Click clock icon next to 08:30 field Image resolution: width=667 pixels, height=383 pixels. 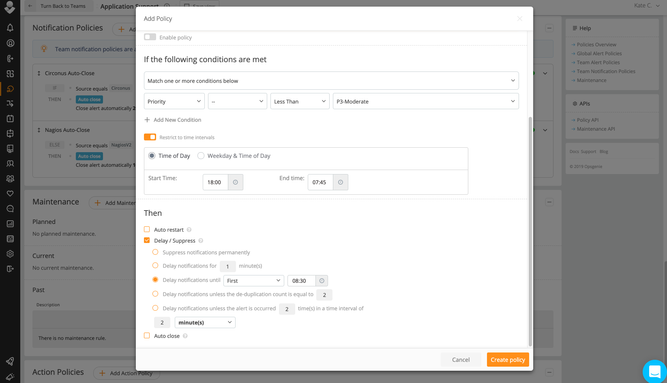[322, 280]
